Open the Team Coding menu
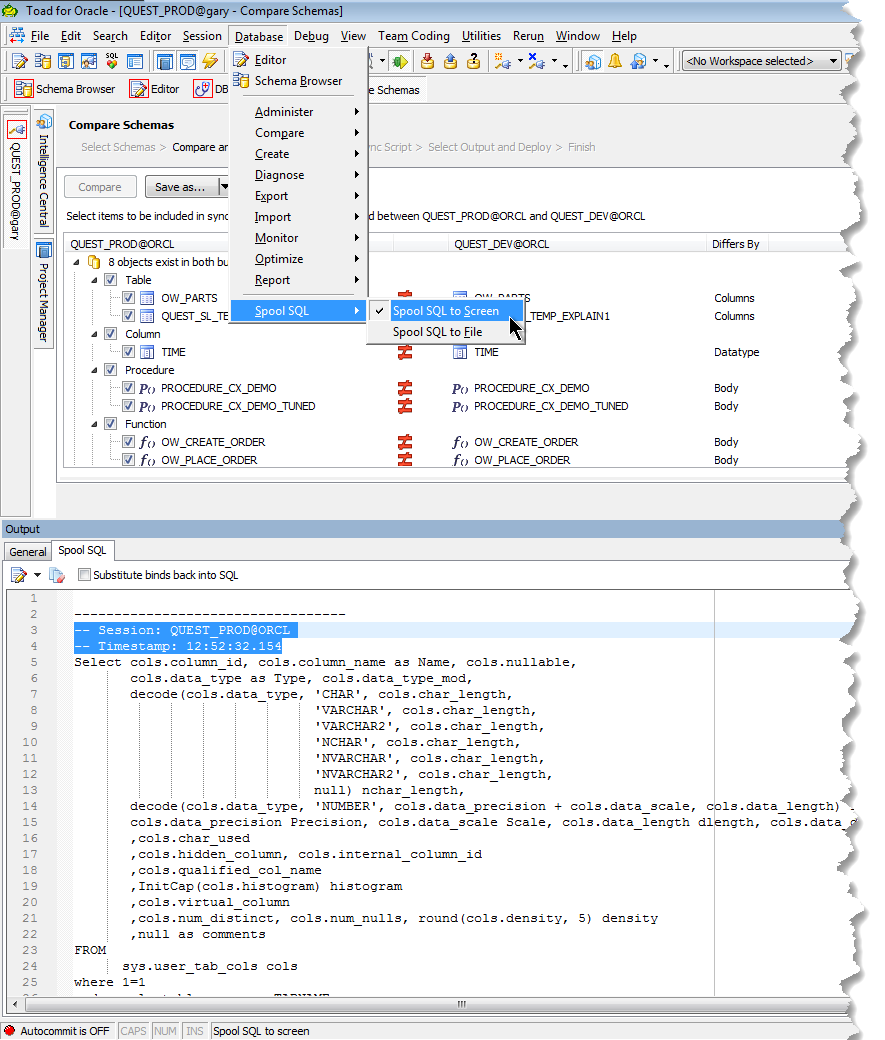Screen dimensions: 885x1040 (414, 36)
